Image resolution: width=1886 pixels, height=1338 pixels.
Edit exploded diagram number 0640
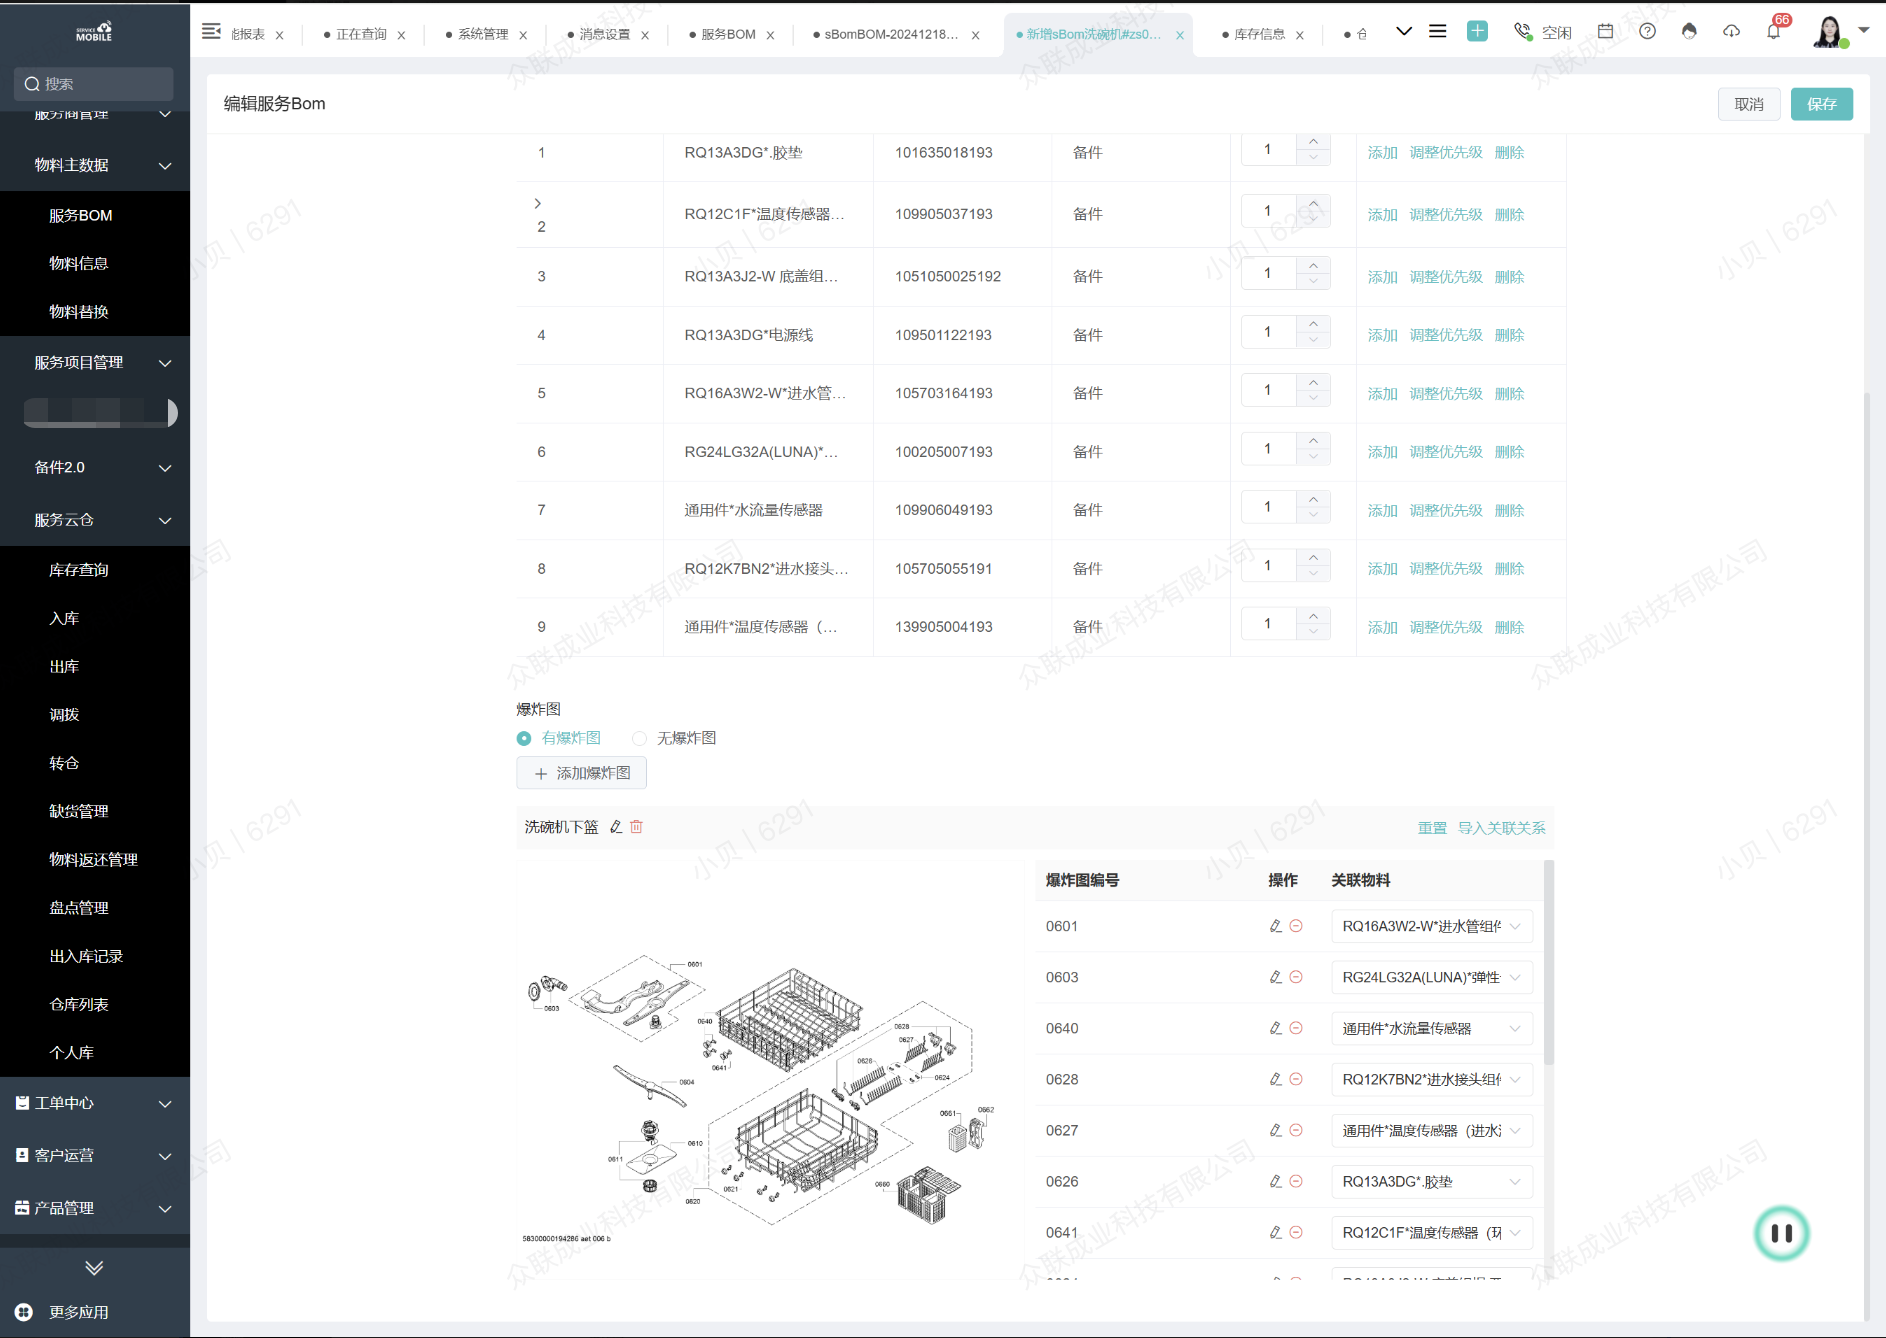click(1276, 1028)
